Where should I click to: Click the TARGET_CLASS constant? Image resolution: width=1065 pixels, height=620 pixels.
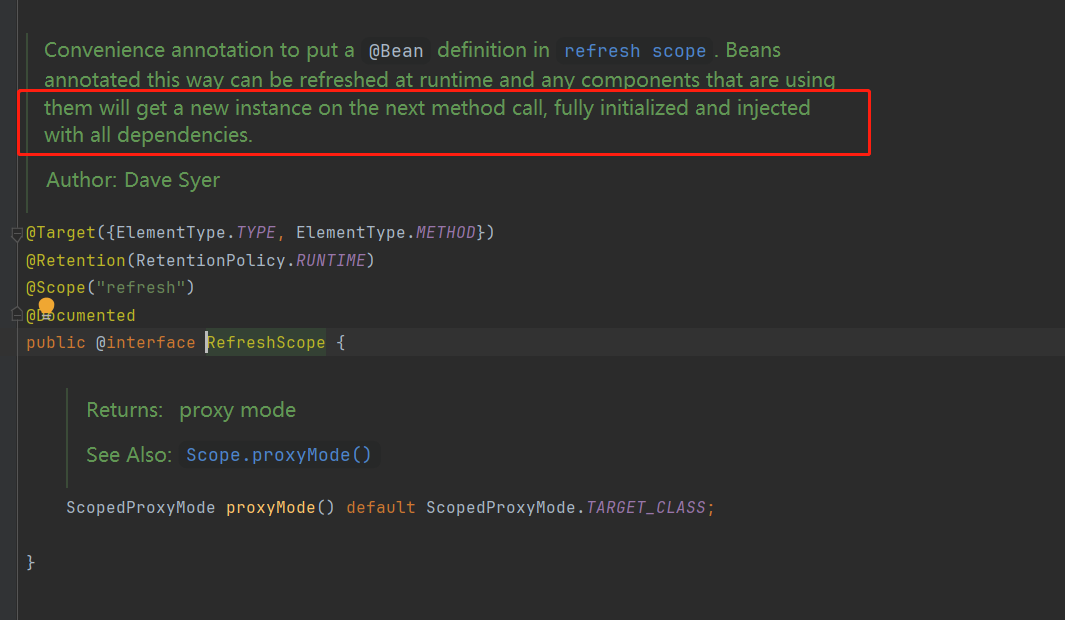coord(646,507)
